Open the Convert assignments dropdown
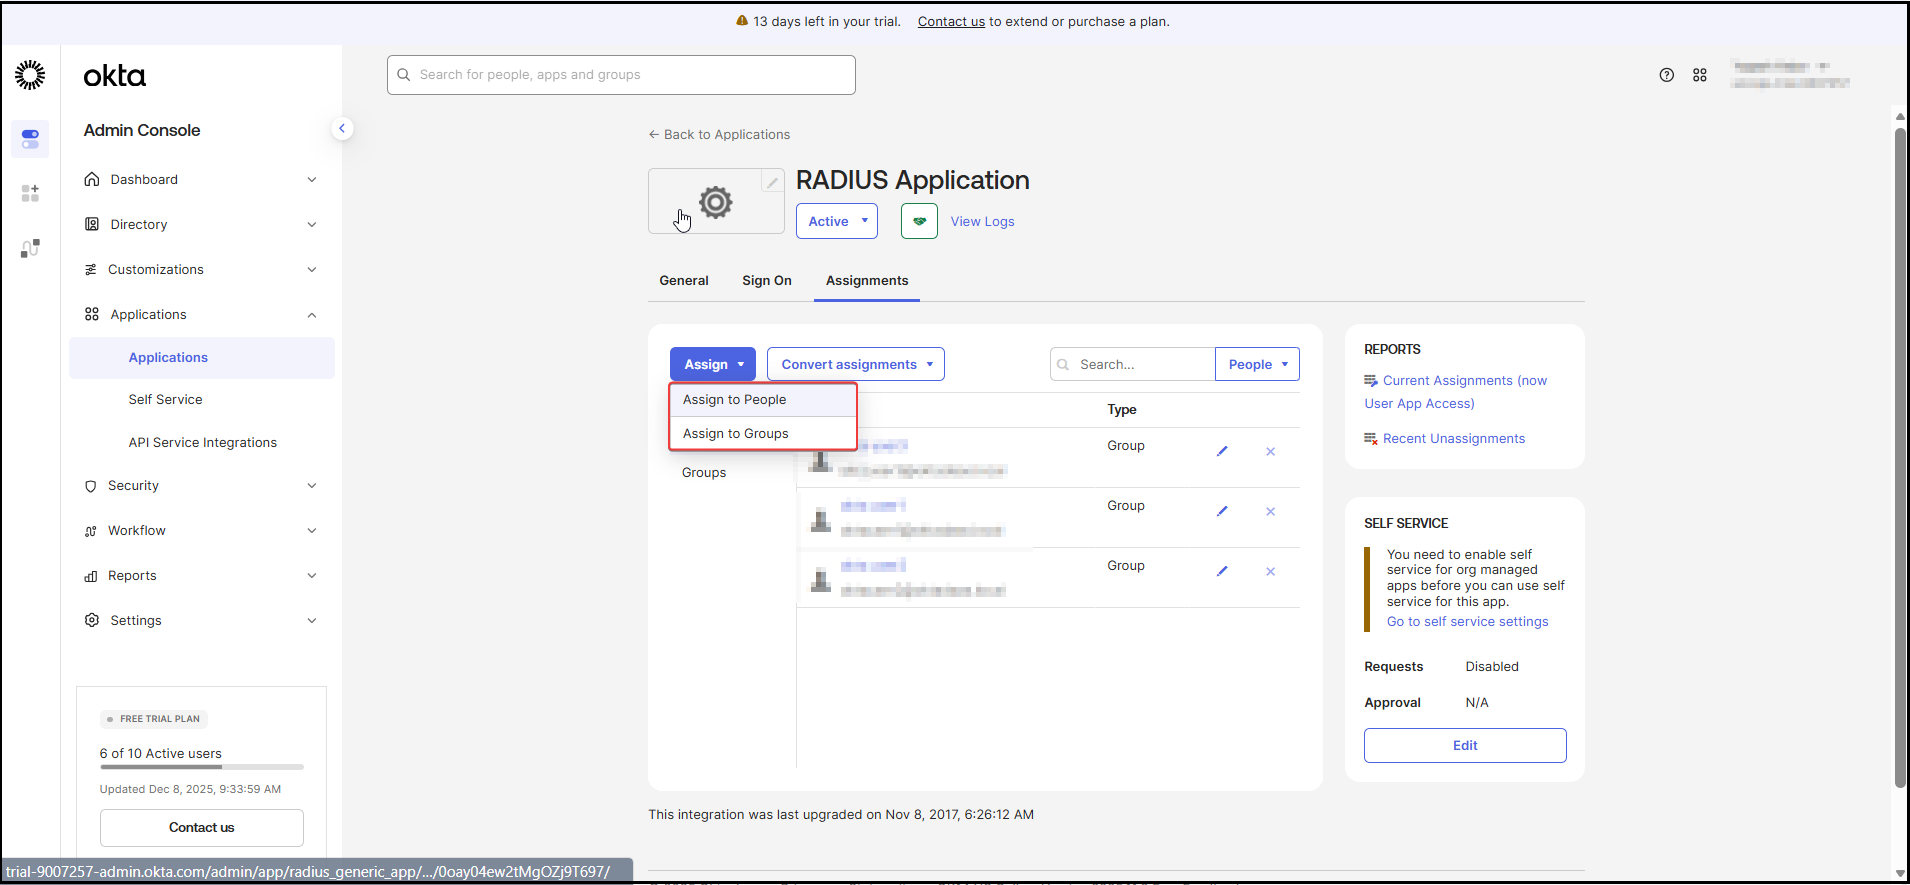Viewport: 1910px width, 885px height. [x=855, y=364]
